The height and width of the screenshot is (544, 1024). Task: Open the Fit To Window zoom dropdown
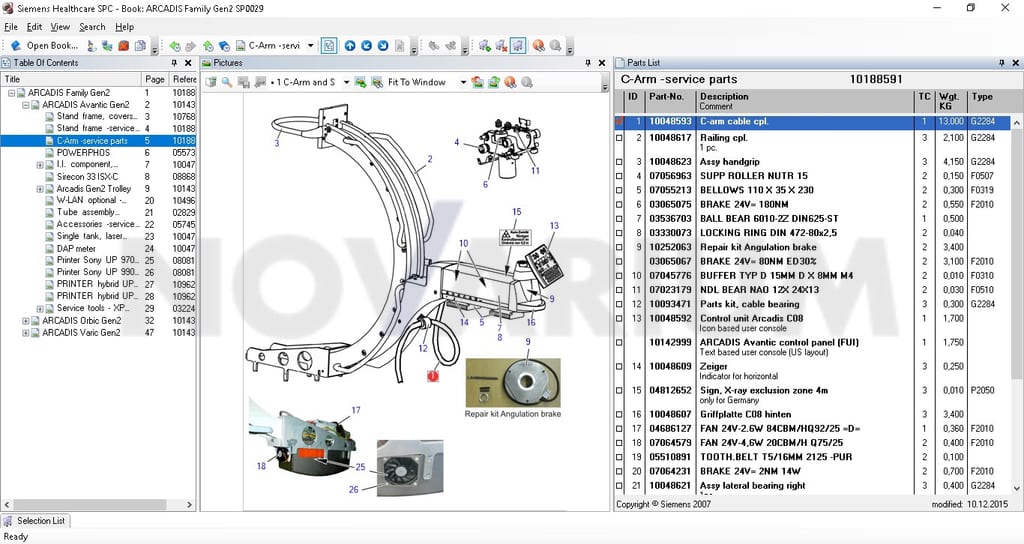tap(463, 82)
